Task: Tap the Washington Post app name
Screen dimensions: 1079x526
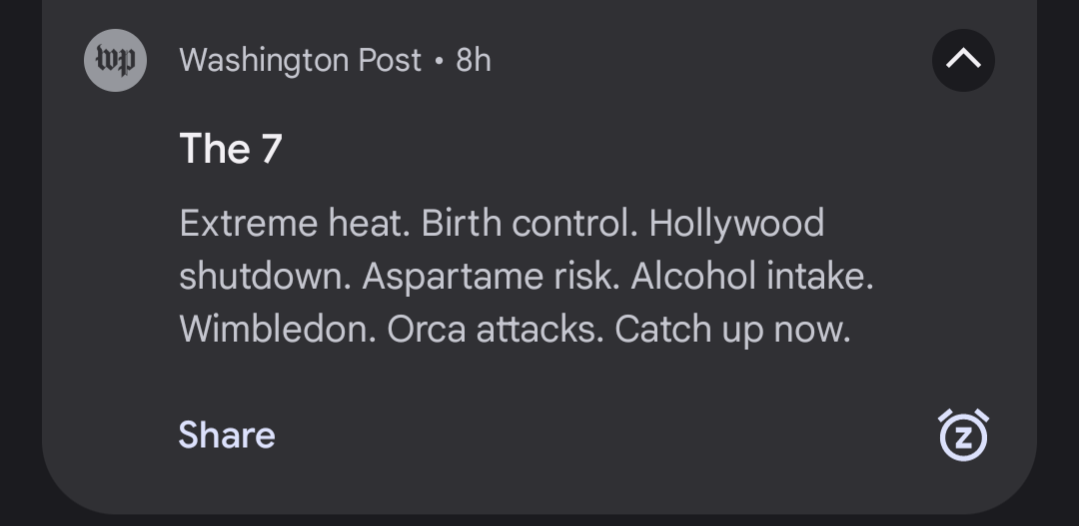Action: pos(300,61)
